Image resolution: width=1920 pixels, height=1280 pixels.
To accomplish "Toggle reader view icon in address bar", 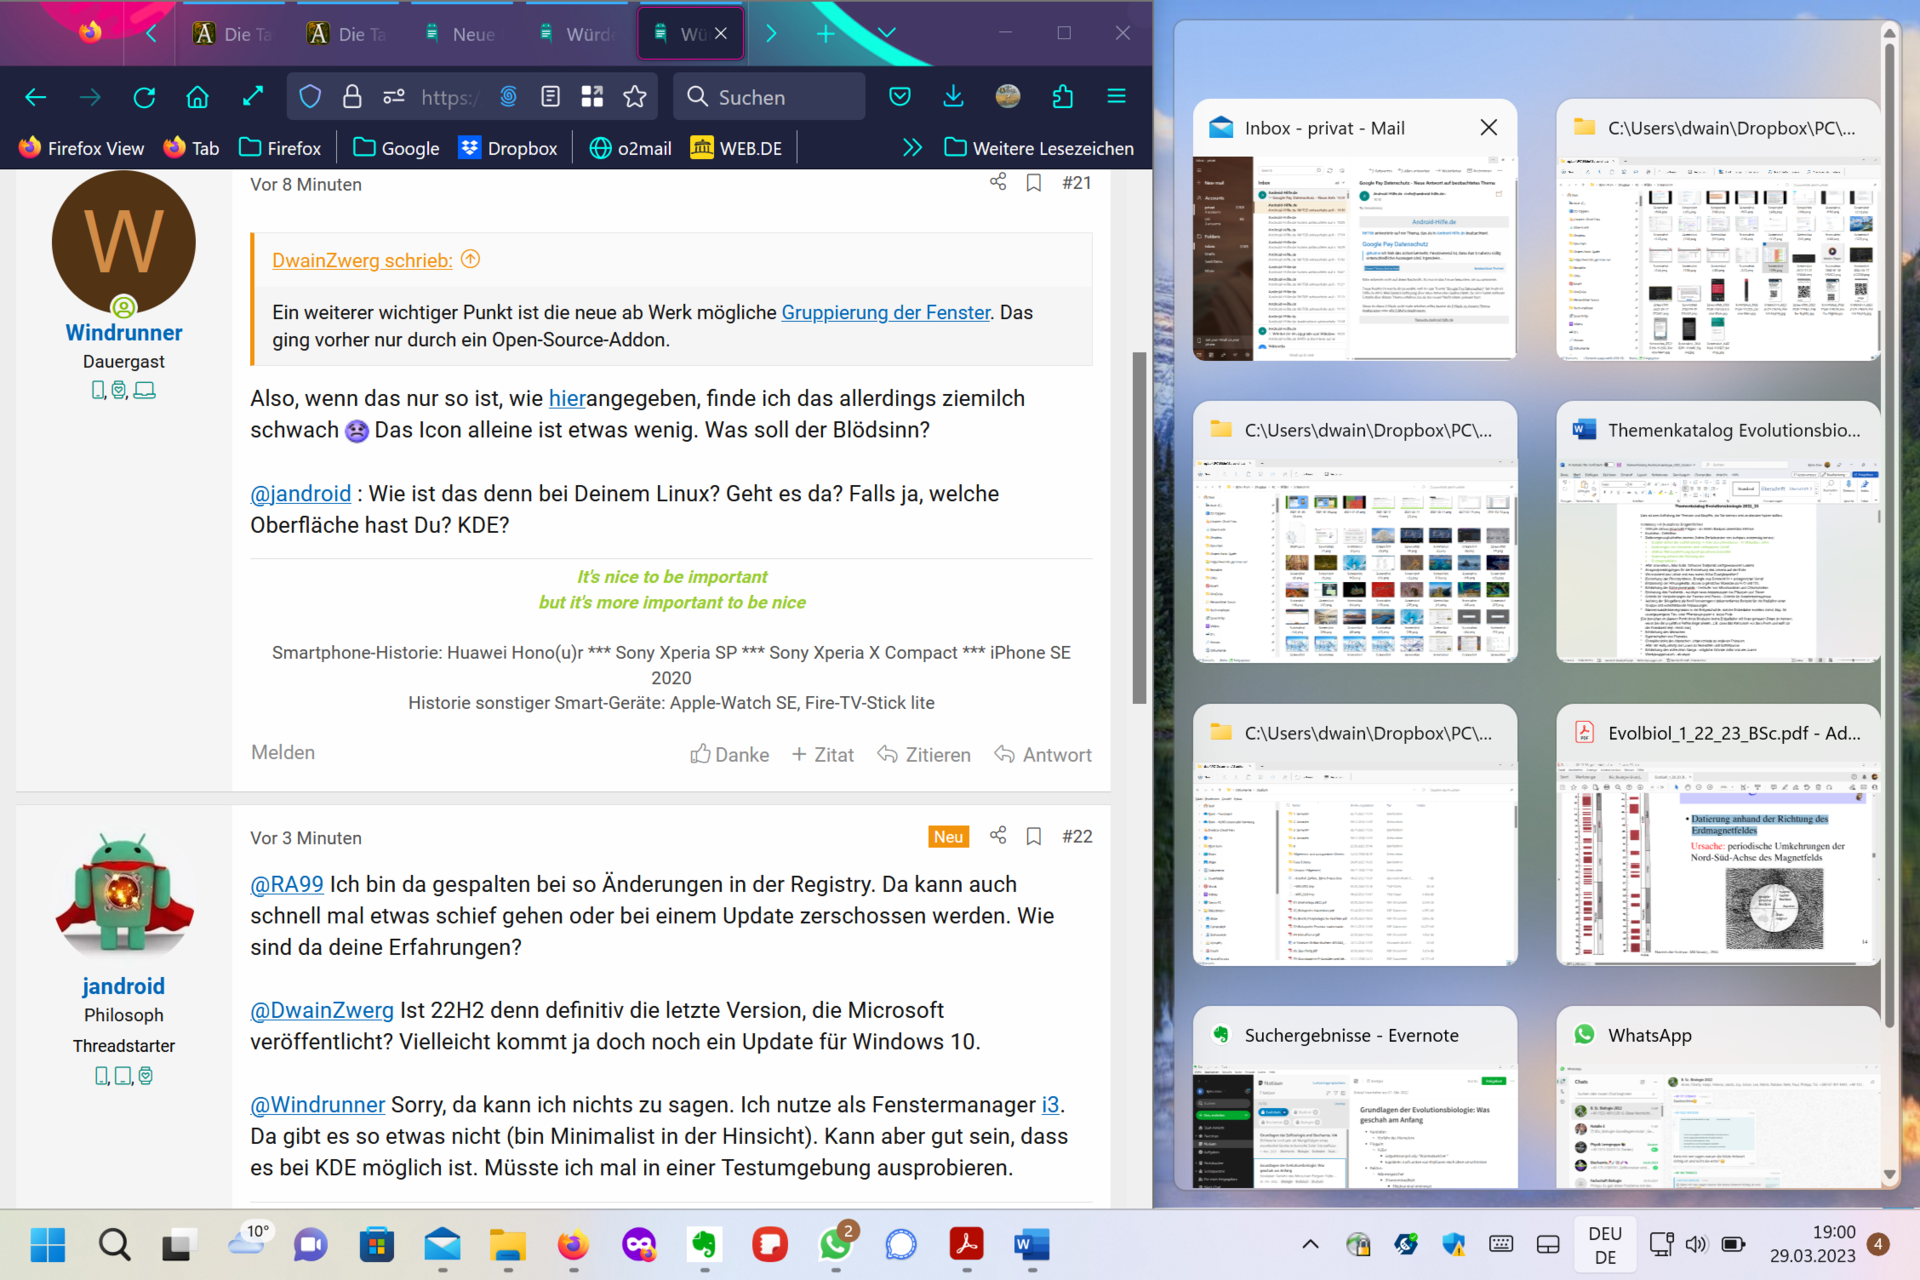I will coord(550,97).
